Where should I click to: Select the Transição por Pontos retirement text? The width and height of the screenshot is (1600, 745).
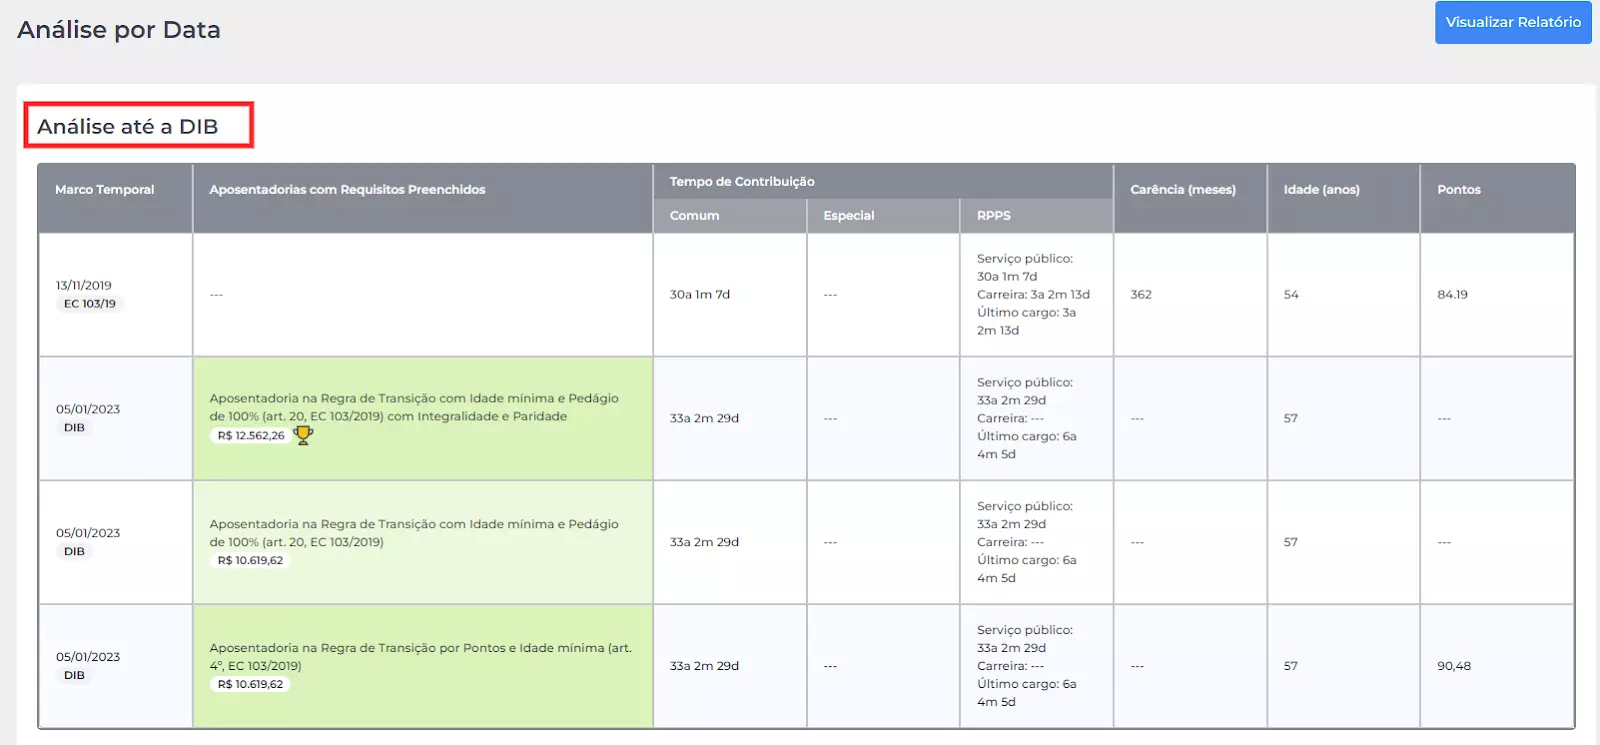(x=420, y=657)
